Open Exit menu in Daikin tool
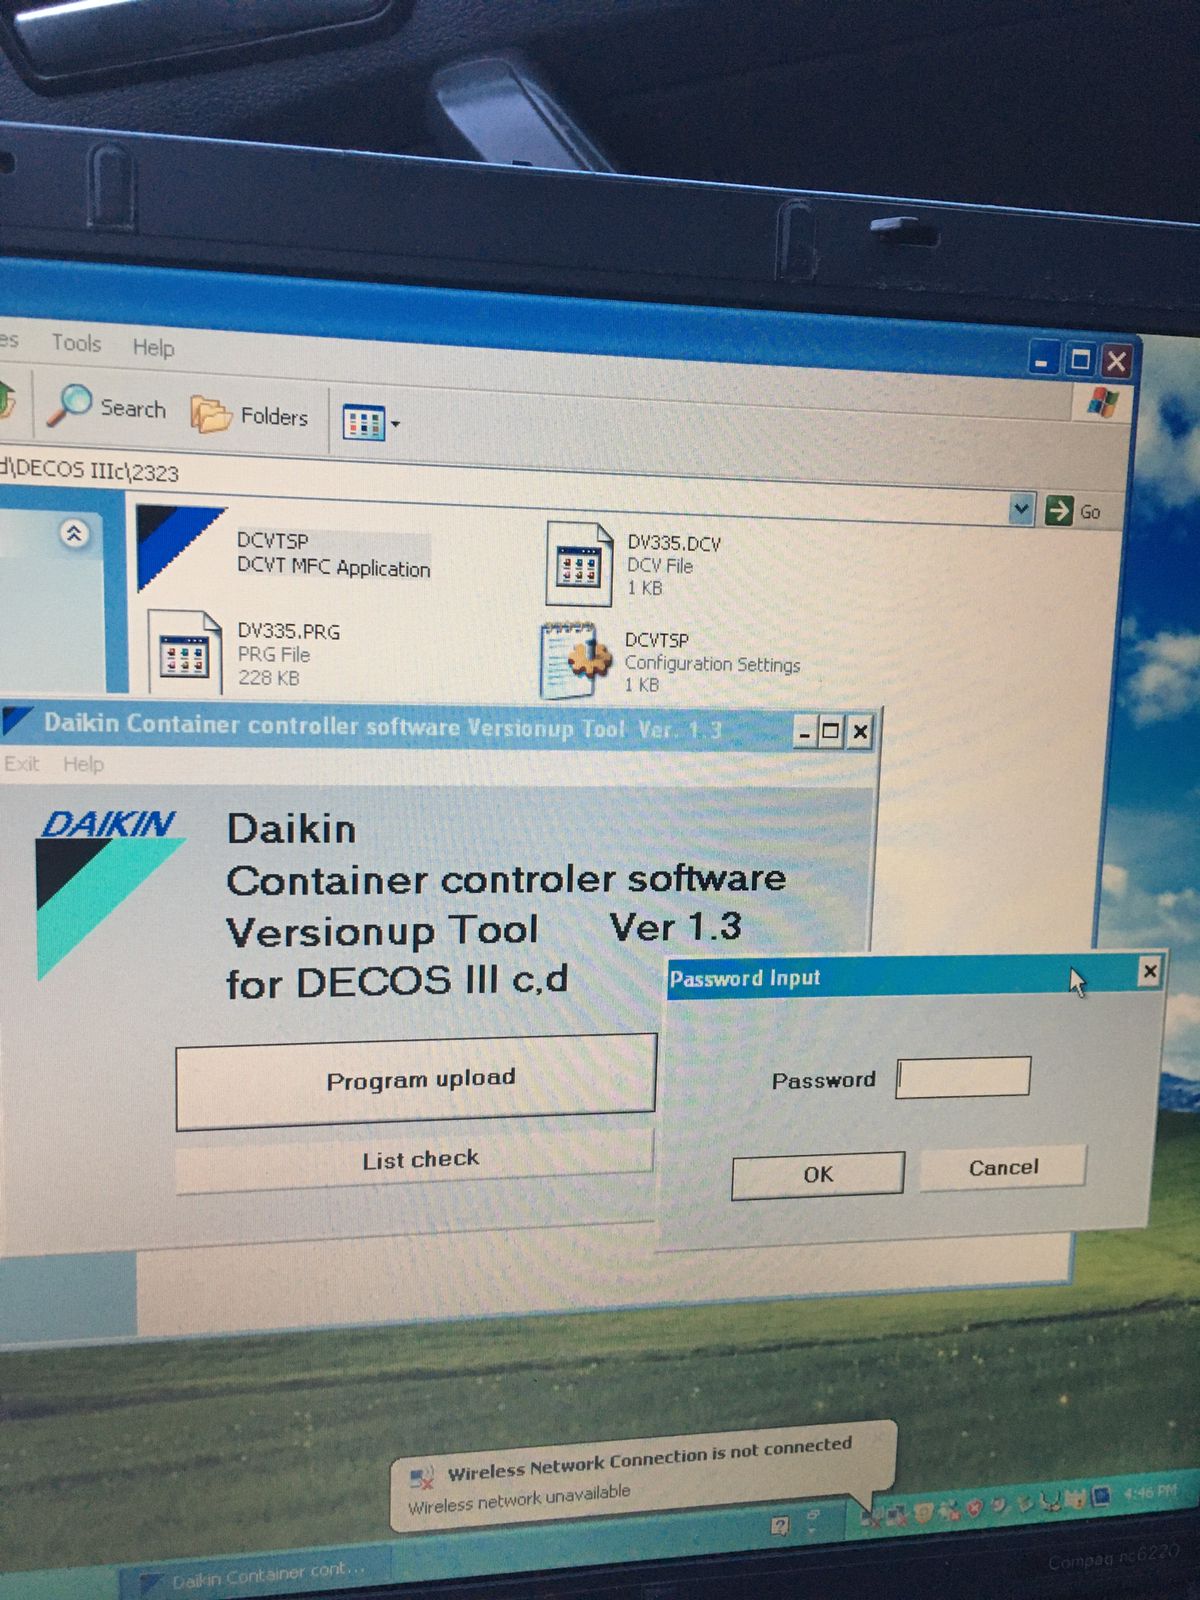Viewport: 1200px width, 1600px height. click(21, 764)
